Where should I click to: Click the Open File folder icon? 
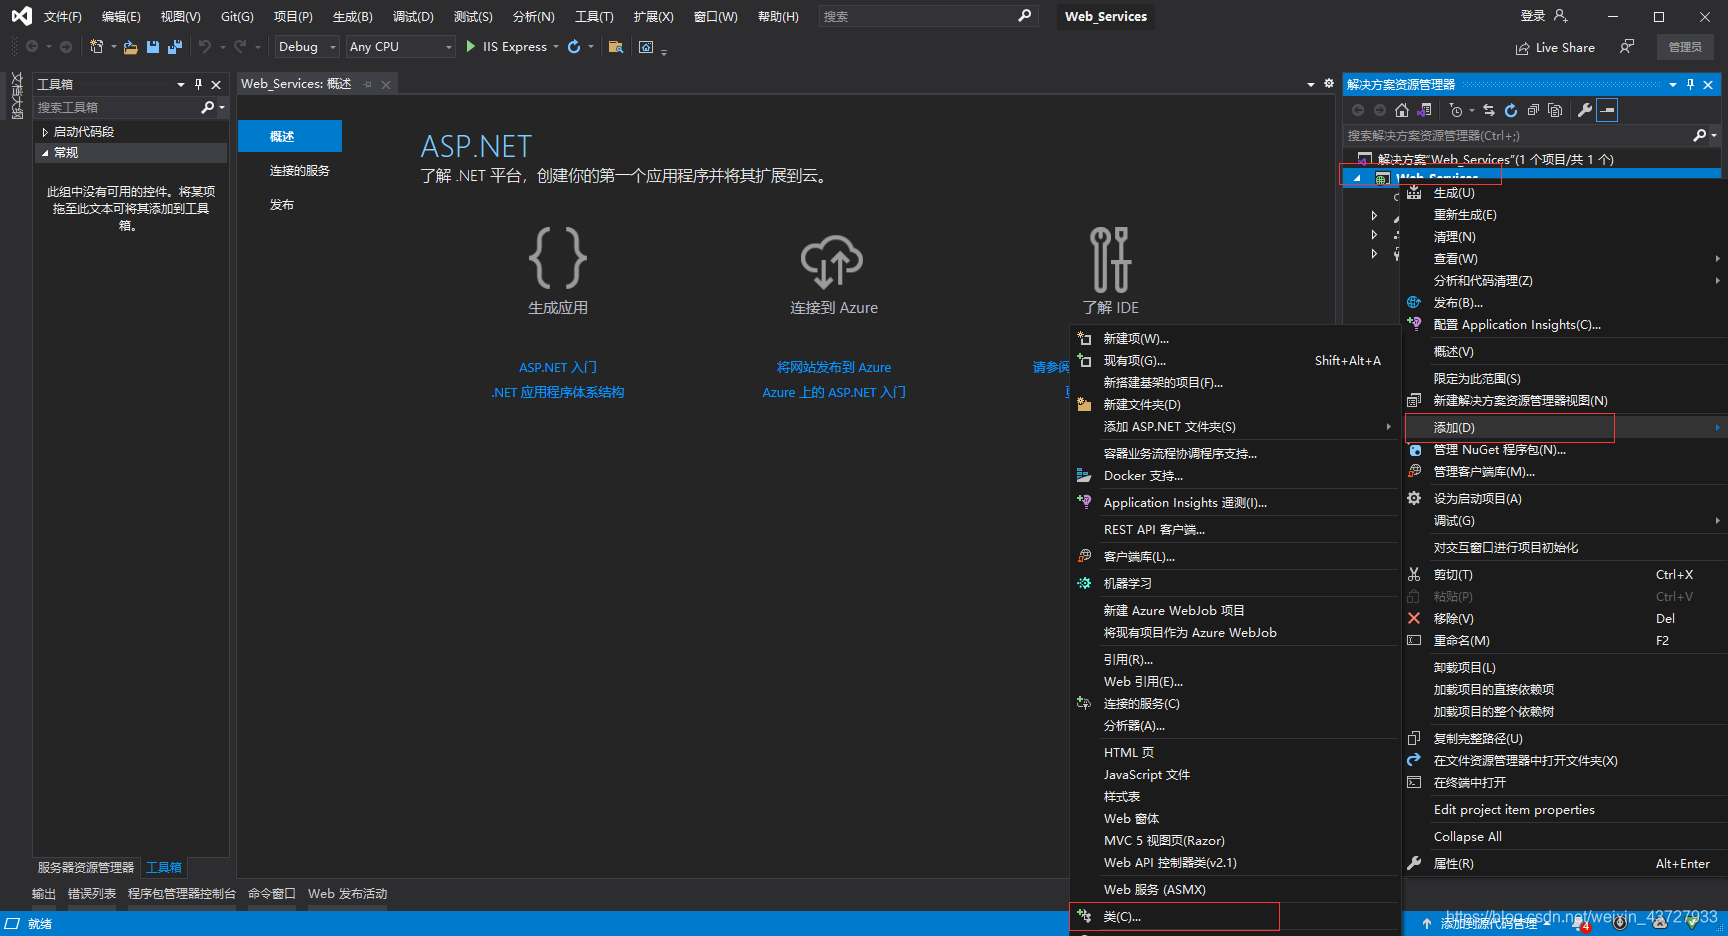pos(131,47)
